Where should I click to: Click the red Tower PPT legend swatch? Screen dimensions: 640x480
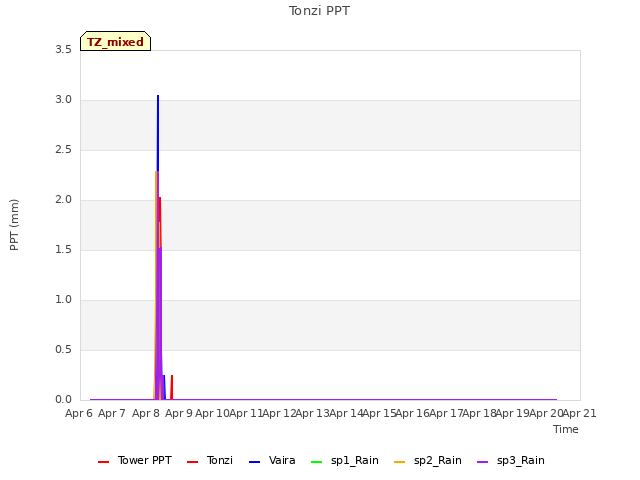coord(104,462)
